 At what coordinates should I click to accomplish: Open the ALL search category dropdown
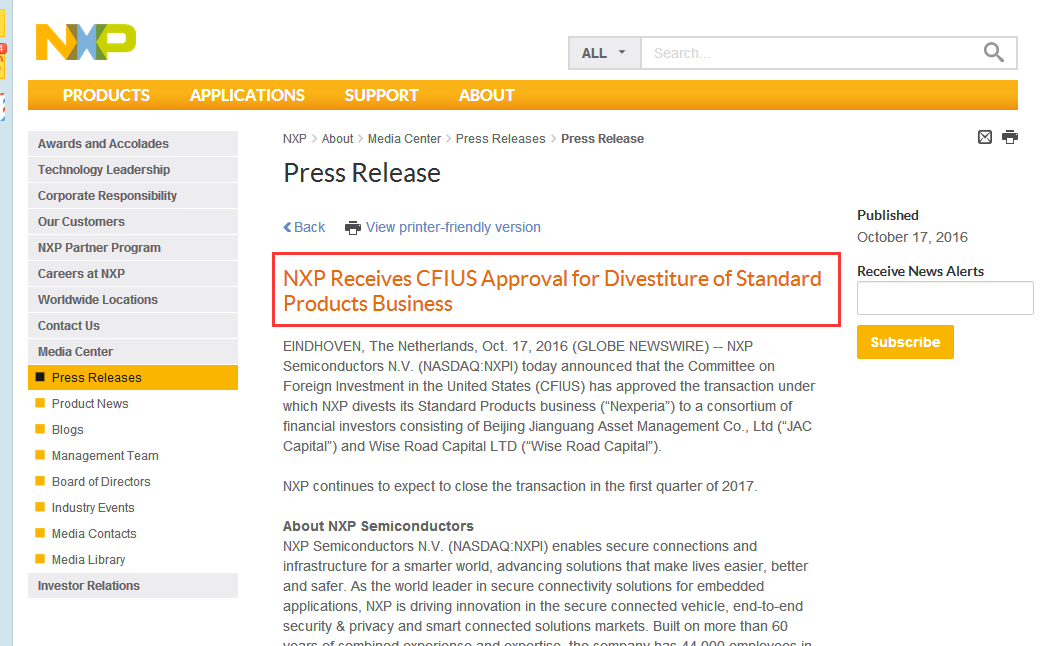pos(604,53)
